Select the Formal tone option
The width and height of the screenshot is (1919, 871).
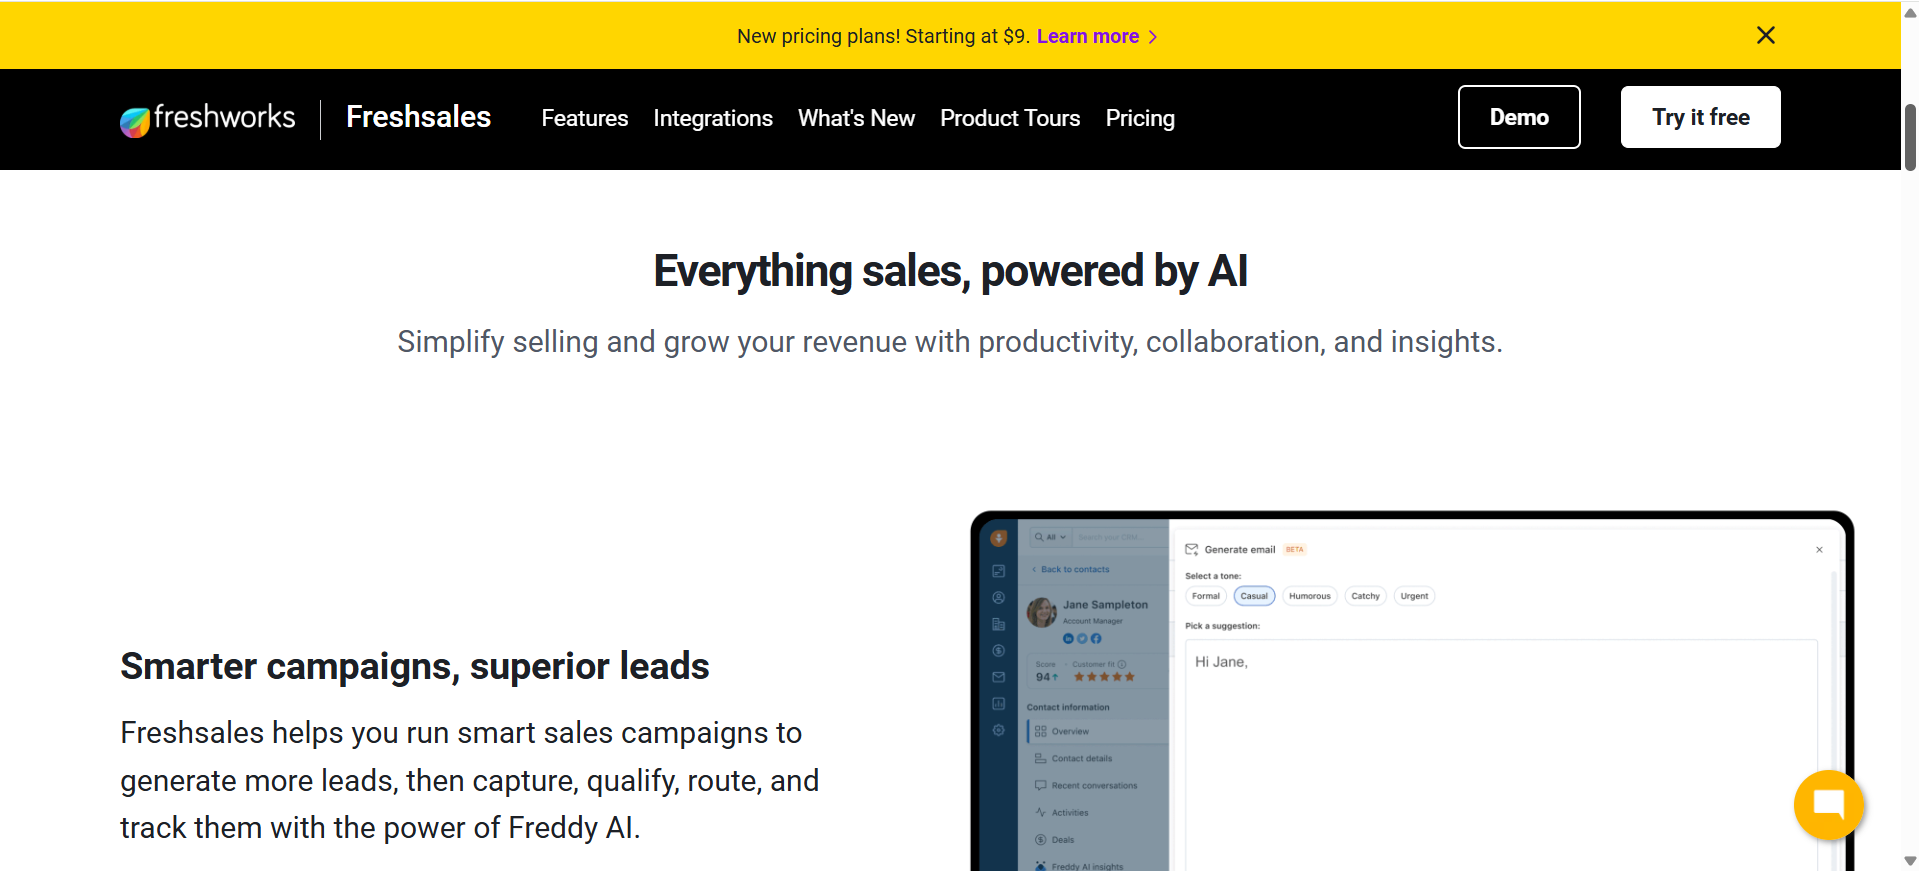coord(1206,596)
